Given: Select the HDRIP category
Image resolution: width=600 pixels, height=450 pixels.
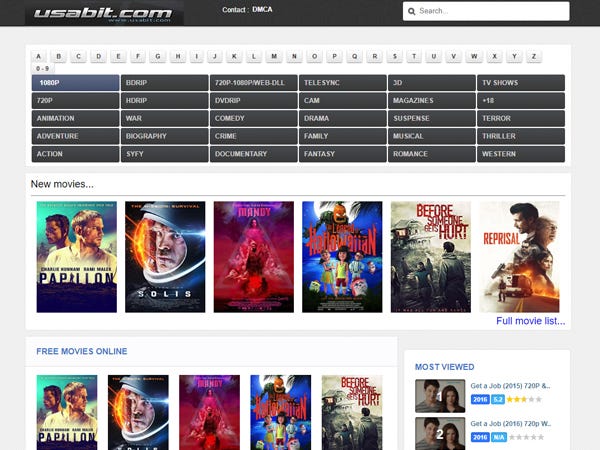Looking at the screenshot, I should (165, 101).
